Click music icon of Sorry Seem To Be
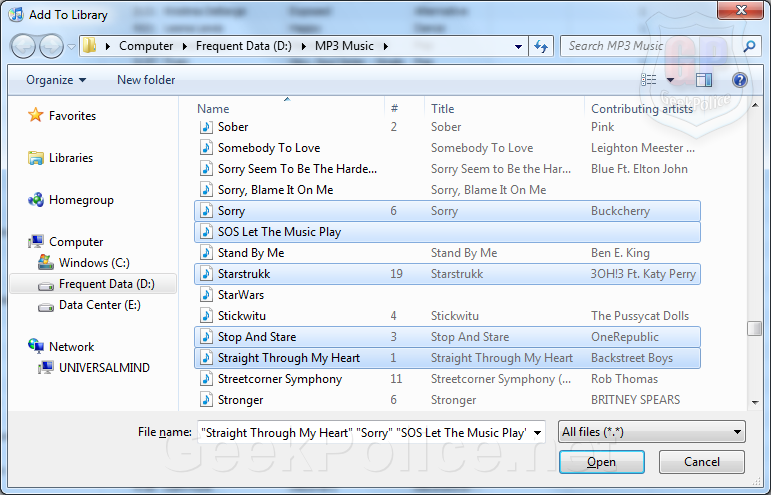The height and width of the screenshot is (495, 771). pyautogui.click(x=207, y=169)
